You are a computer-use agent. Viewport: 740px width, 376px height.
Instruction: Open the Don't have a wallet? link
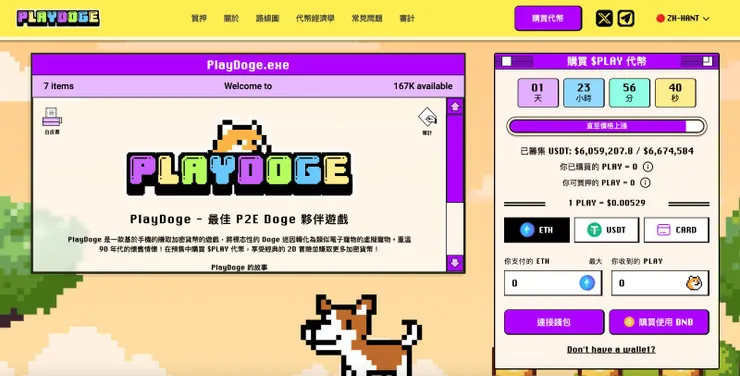point(611,350)
